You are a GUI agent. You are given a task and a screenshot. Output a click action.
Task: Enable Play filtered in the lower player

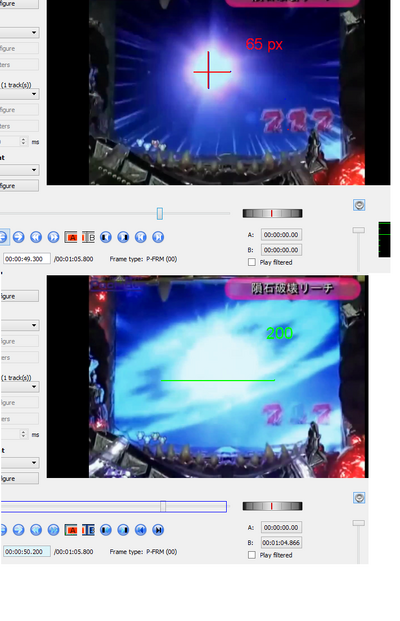[x=251, y=555]
